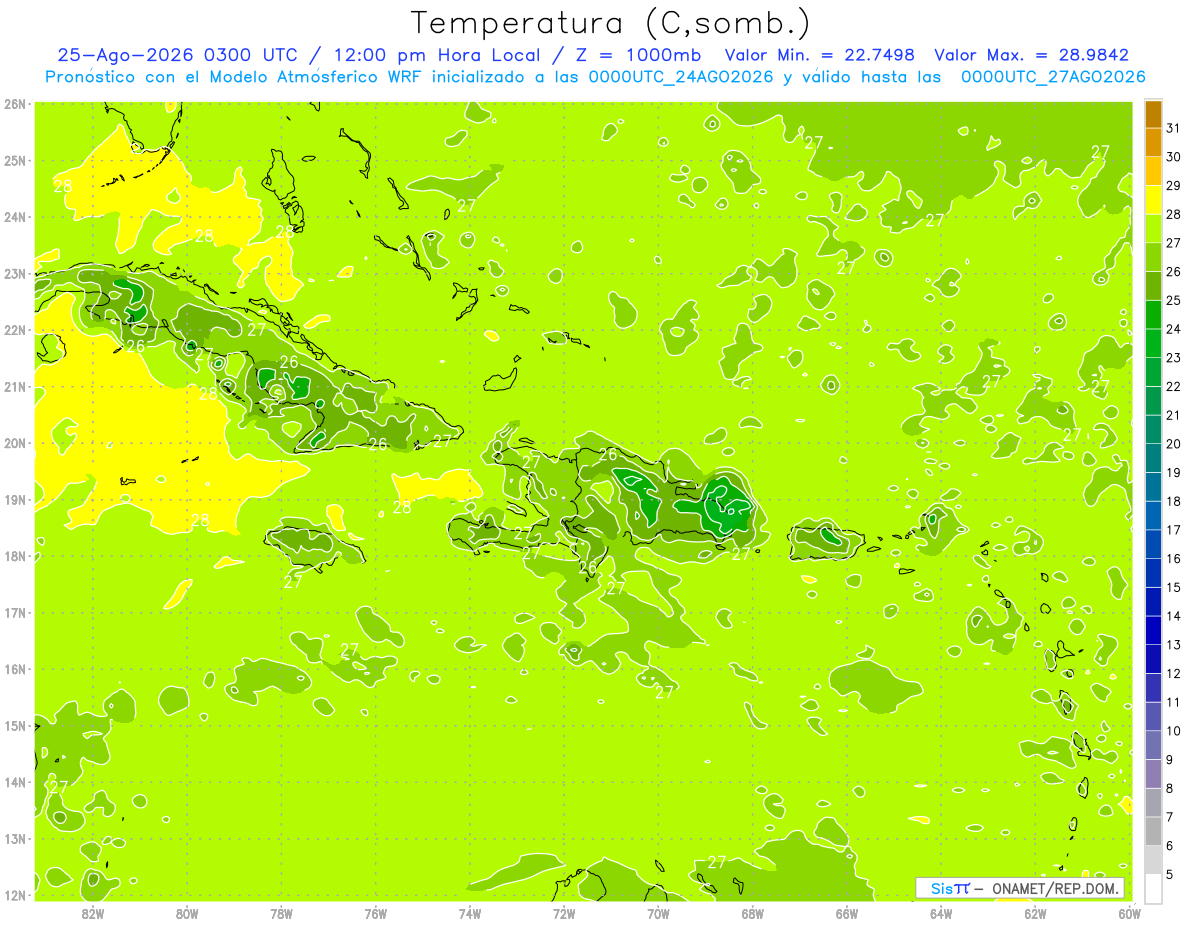
Task: Click the '26N' latitude axis label
Action: (15, 104)
